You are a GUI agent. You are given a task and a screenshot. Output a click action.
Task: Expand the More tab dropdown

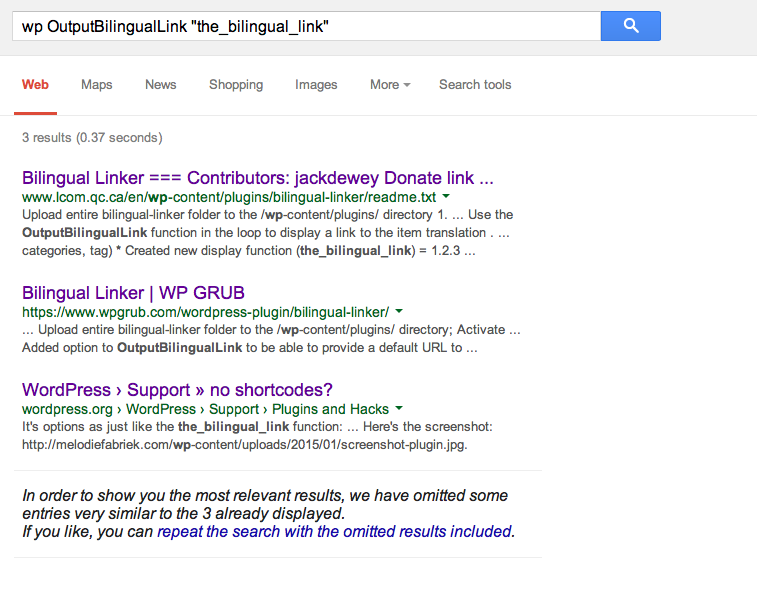click(390, 84)
